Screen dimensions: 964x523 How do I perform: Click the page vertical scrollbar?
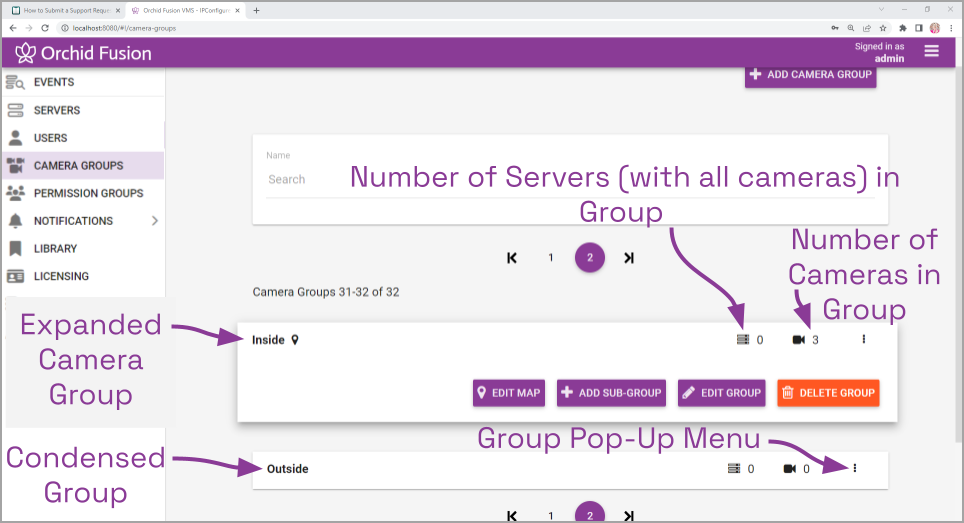pos(958,254)
